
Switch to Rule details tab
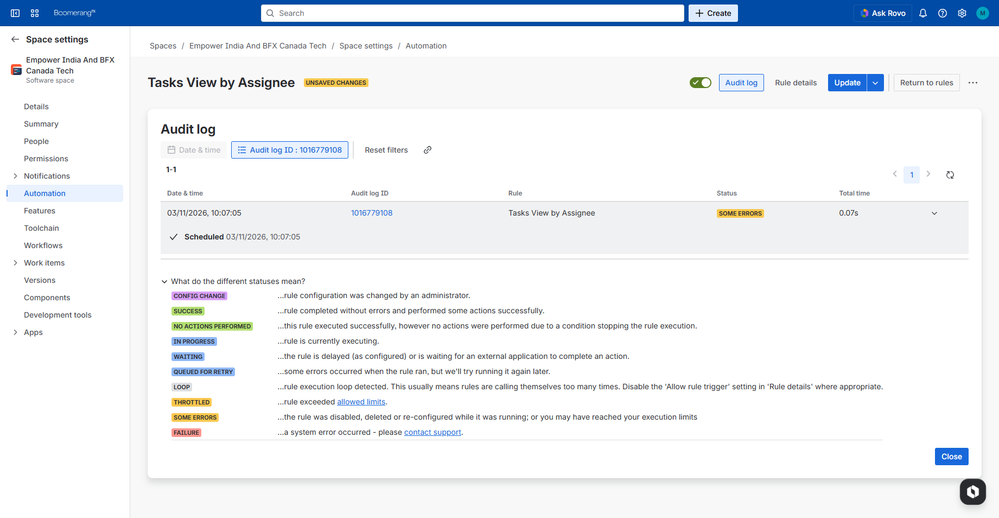pos(795,83)
